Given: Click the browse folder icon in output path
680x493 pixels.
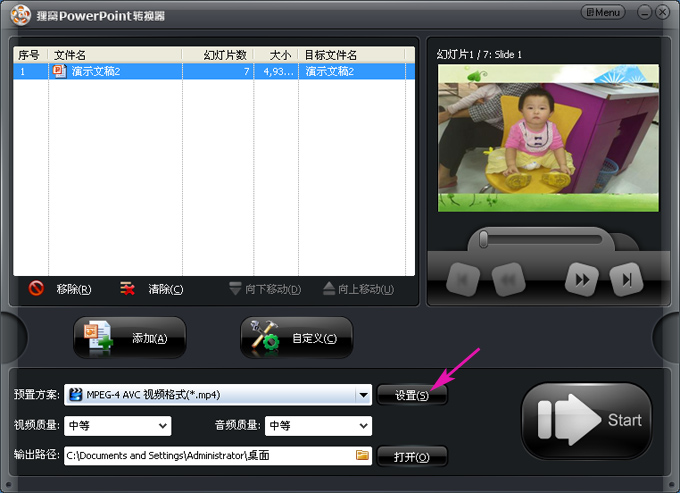Looking at the screenshot, I should pos(362,455).
